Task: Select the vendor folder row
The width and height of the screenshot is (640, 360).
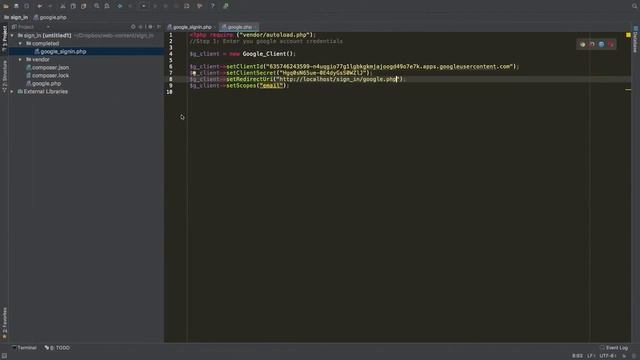Action: click(x=87, y=60)
